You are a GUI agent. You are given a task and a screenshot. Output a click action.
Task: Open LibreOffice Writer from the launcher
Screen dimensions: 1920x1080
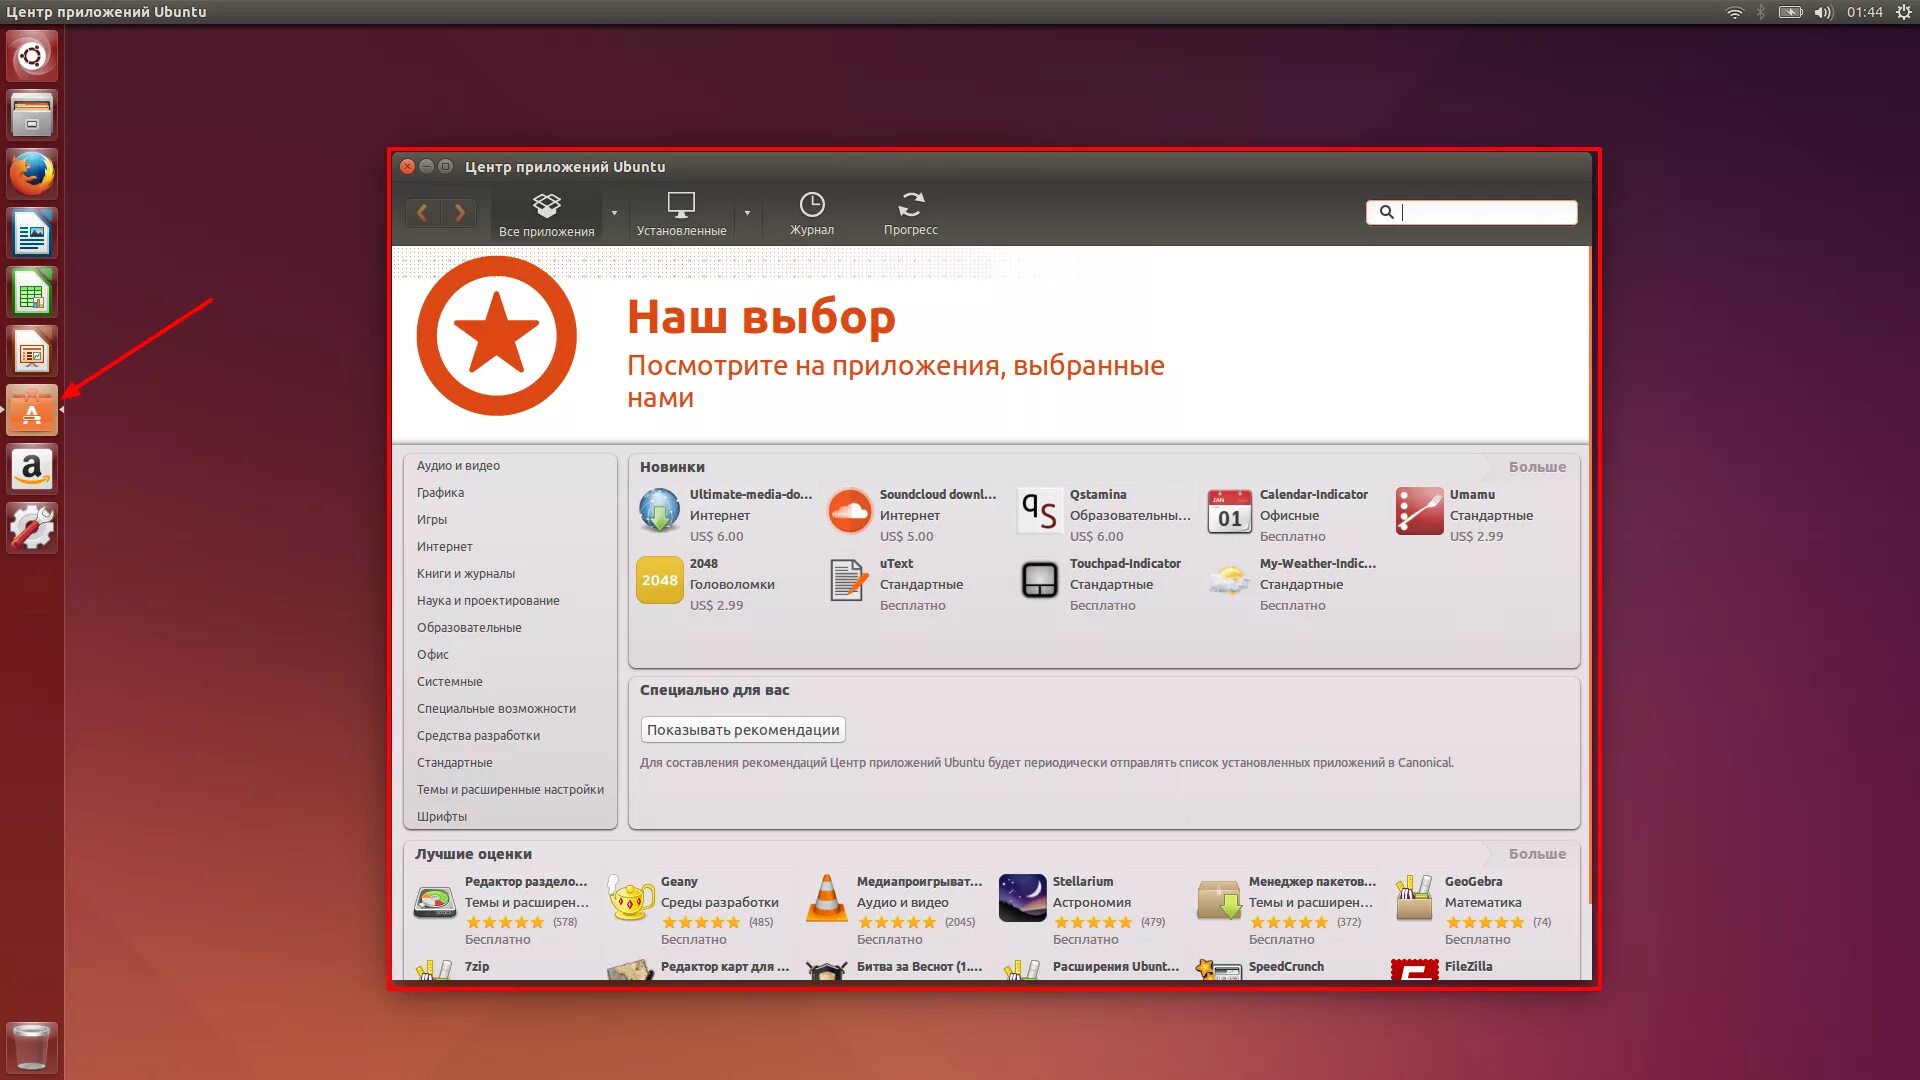pyautogui.click(x=32, y=233)
